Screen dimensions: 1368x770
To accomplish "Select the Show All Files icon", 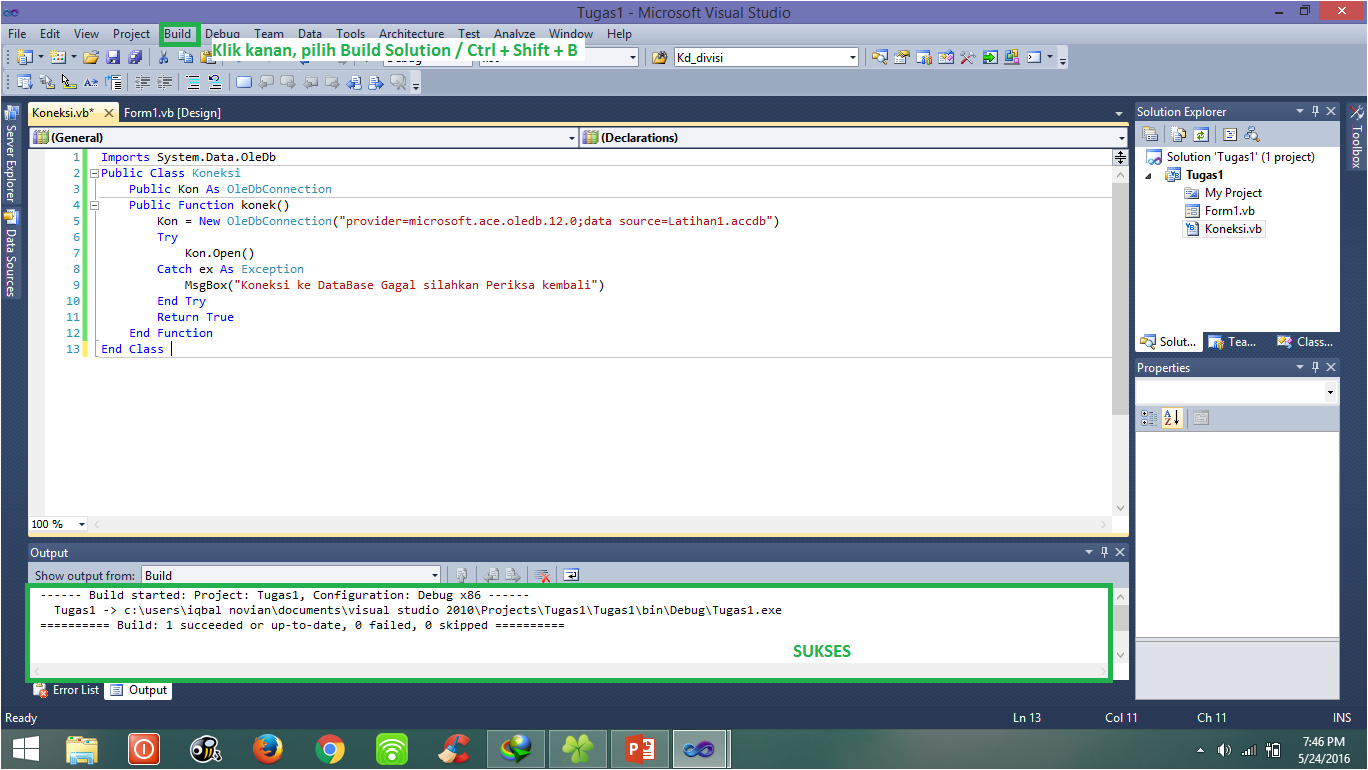I will point(1176,133).
